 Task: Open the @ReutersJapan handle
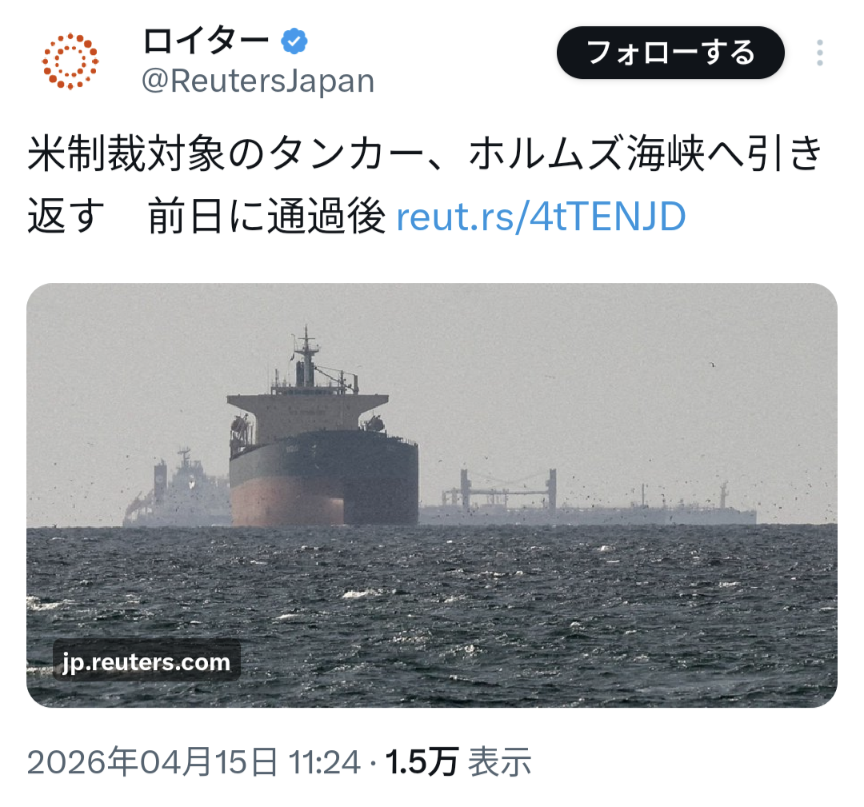coord(258,81)
